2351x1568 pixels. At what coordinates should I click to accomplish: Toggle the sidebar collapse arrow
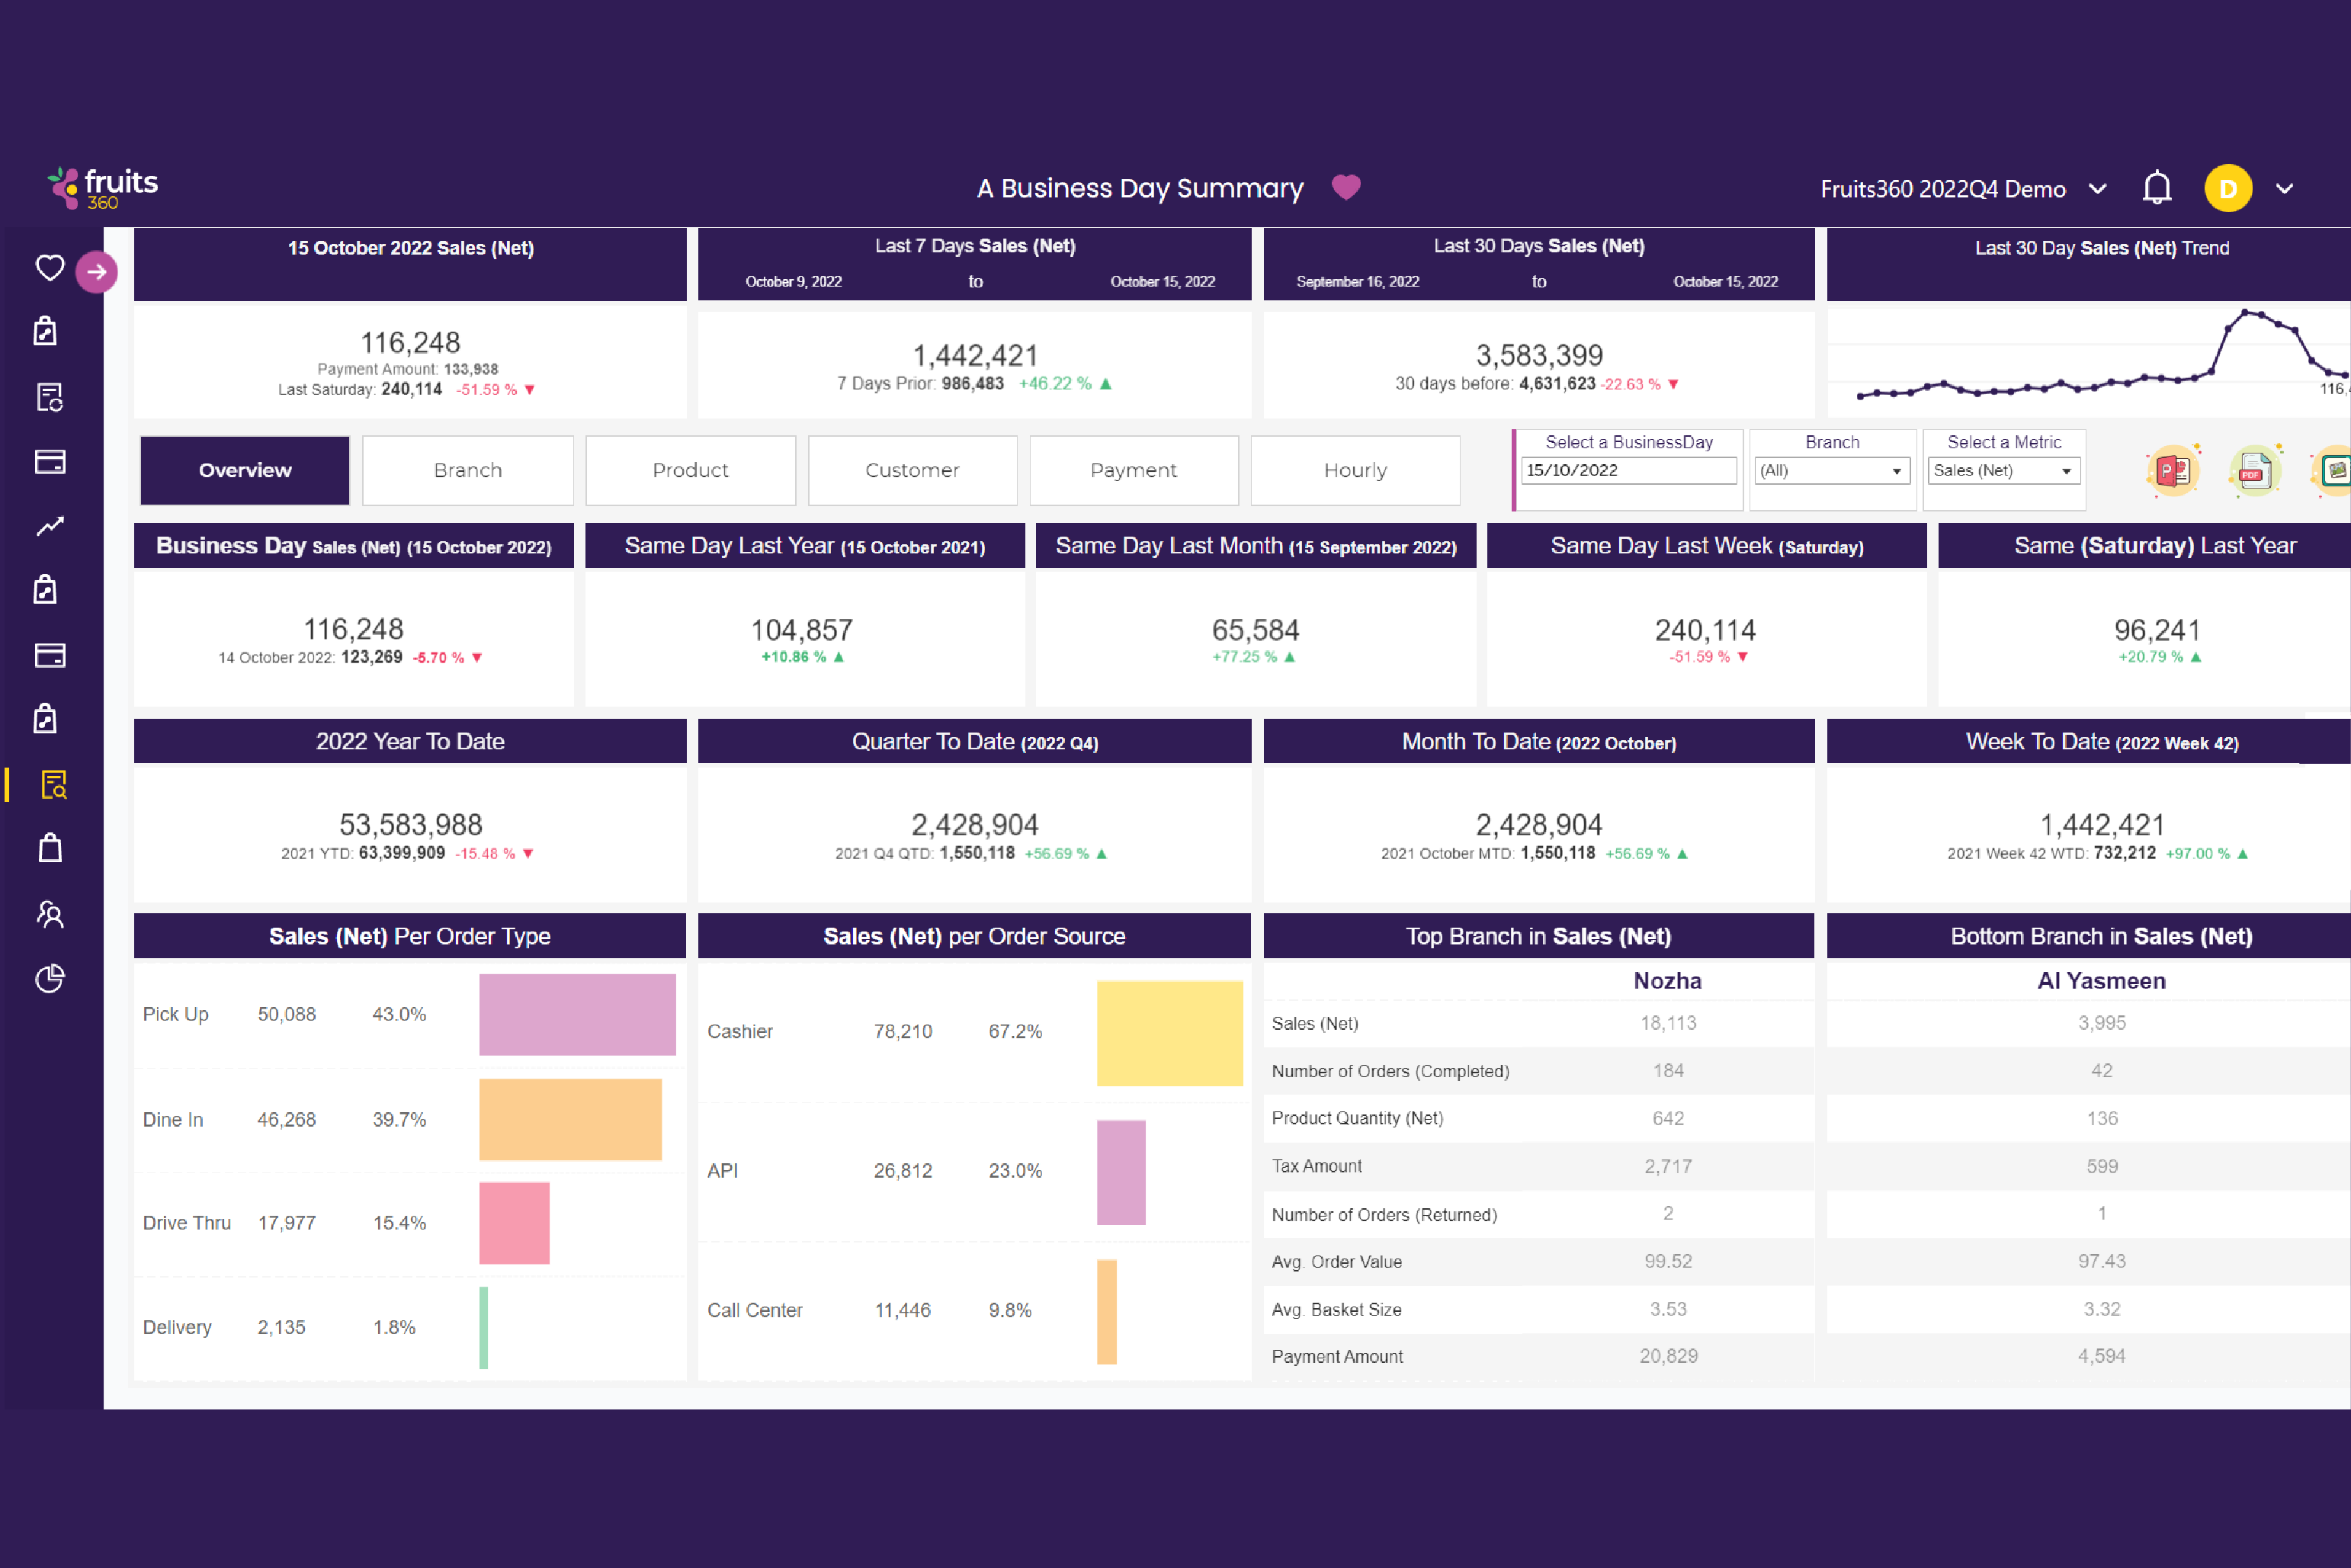pos(96,271)
